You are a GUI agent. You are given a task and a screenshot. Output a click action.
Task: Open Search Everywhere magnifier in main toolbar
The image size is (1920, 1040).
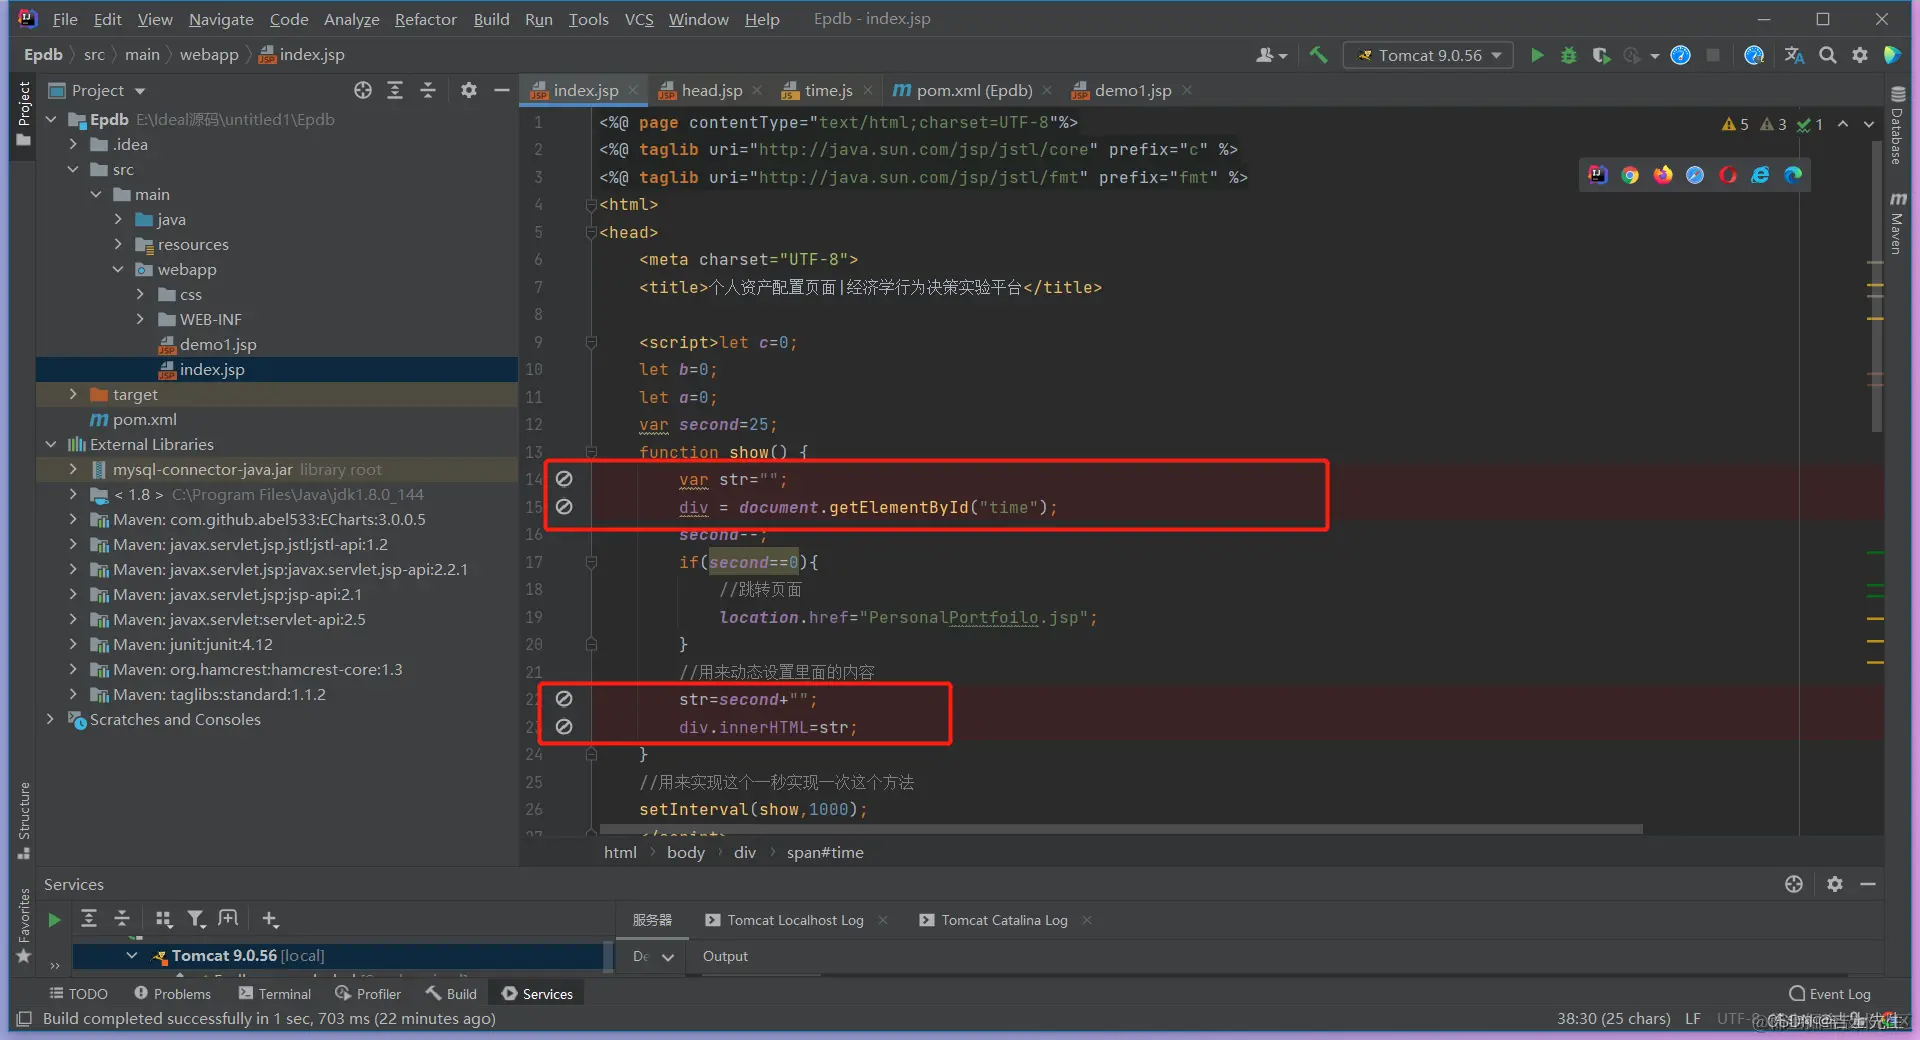pos(1827,55)
